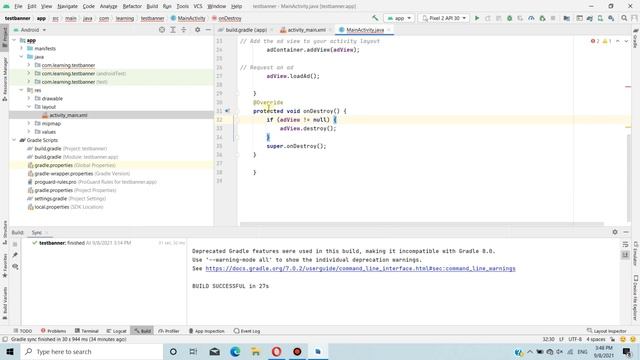Viewport: 640px width, 360px height.
Task: Open File Explorer from the taskbar
Action: [256, 351]
